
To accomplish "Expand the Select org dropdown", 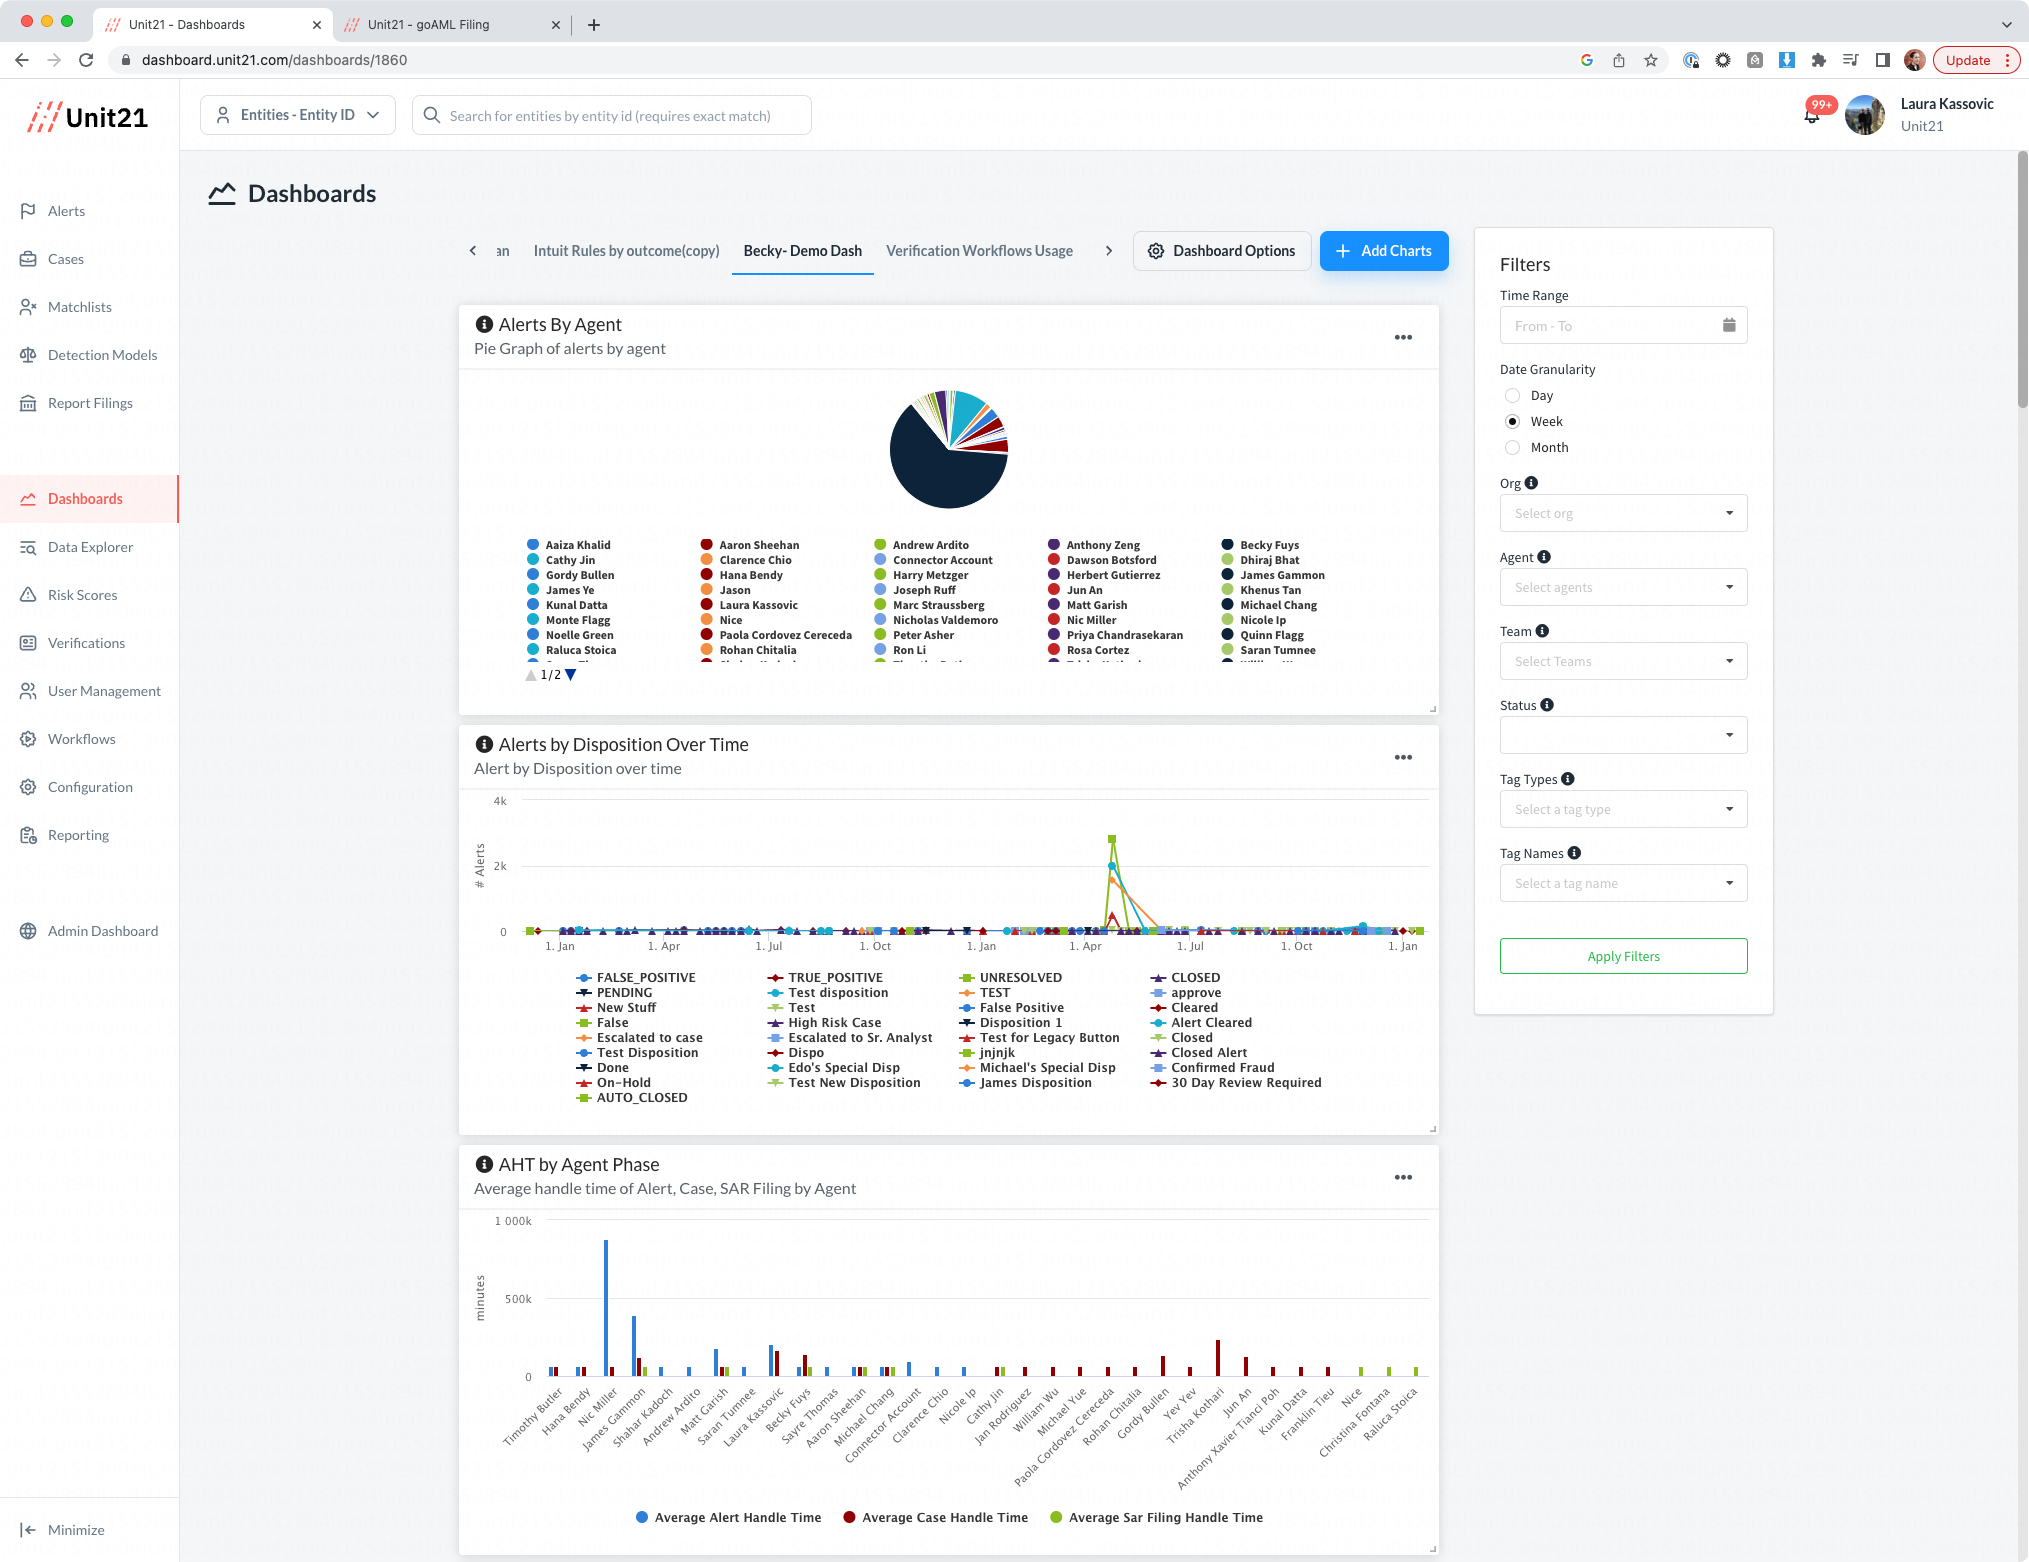I will 1622,514.
